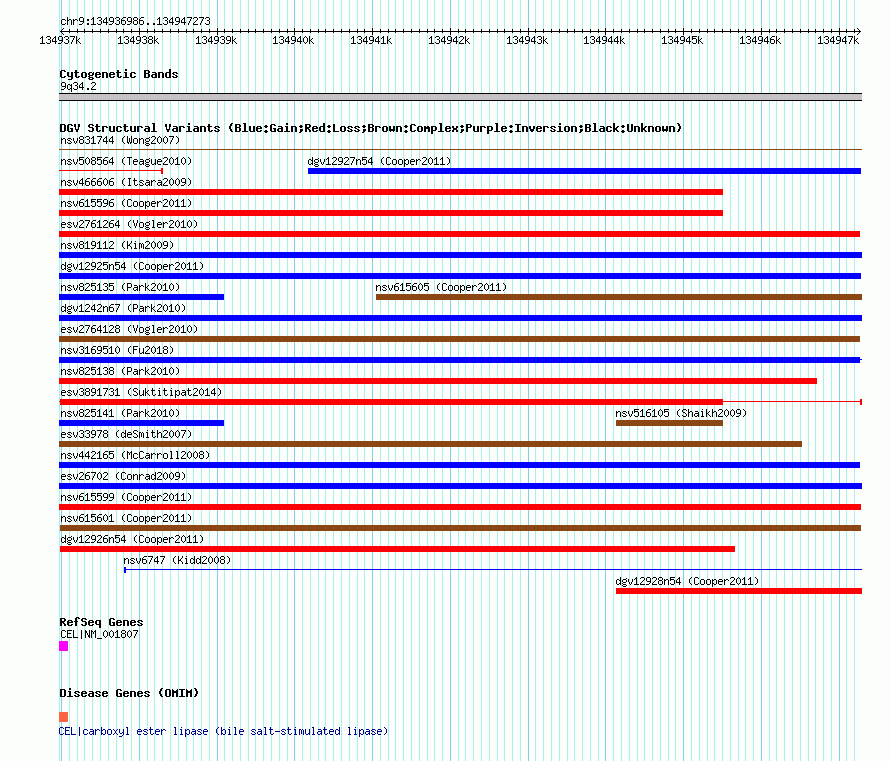
Task: Open esv2761264 (Vogler2010) variant label
Action: point(129,224)
